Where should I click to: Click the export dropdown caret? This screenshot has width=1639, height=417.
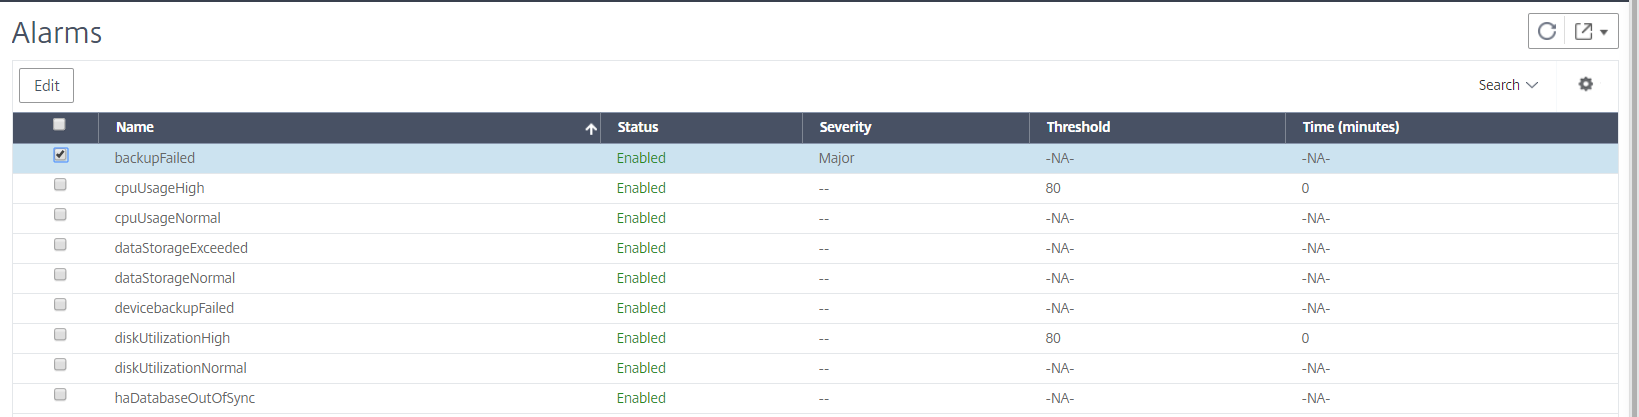pyautogui.click(x=1604, y=32)
